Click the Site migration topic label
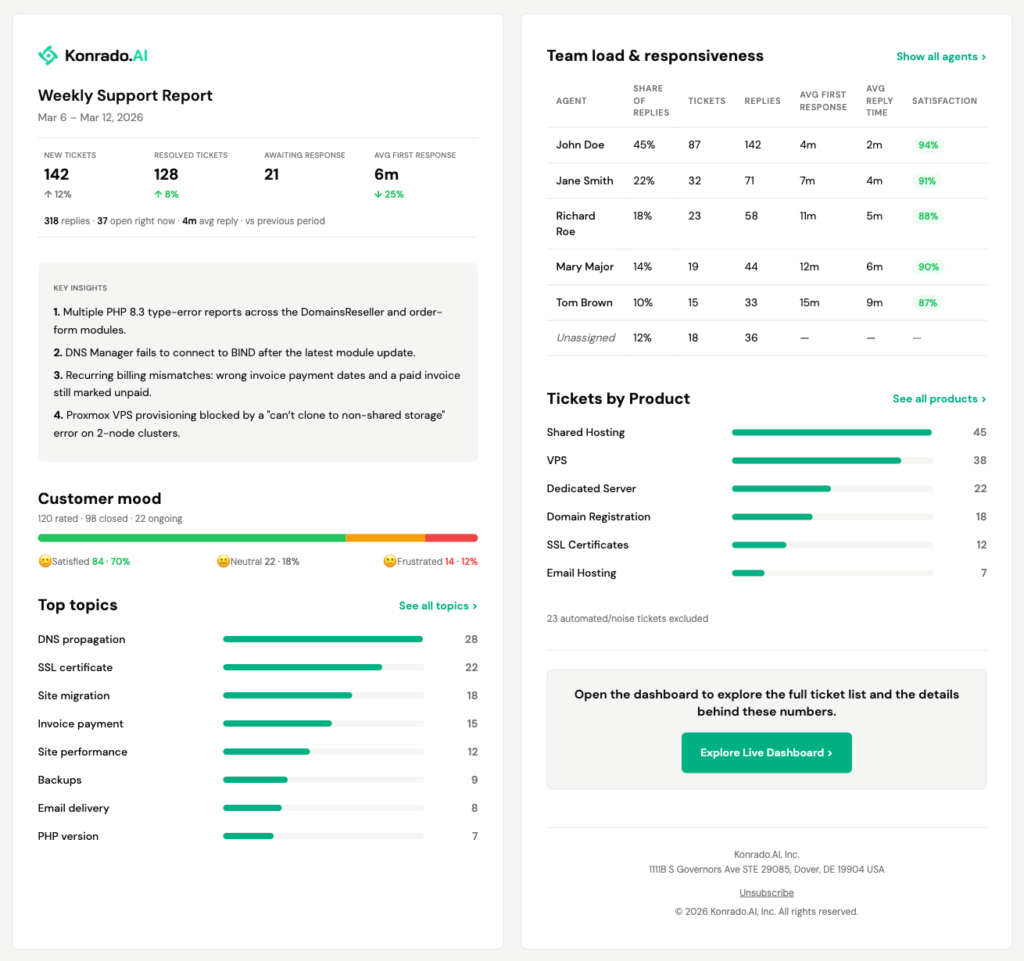Viewport: 1024px width, 961px height. 74,695
